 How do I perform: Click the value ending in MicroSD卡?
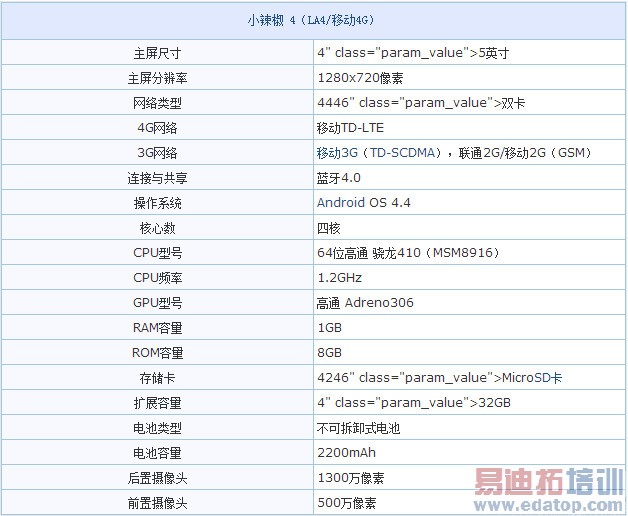pos(440,378)
